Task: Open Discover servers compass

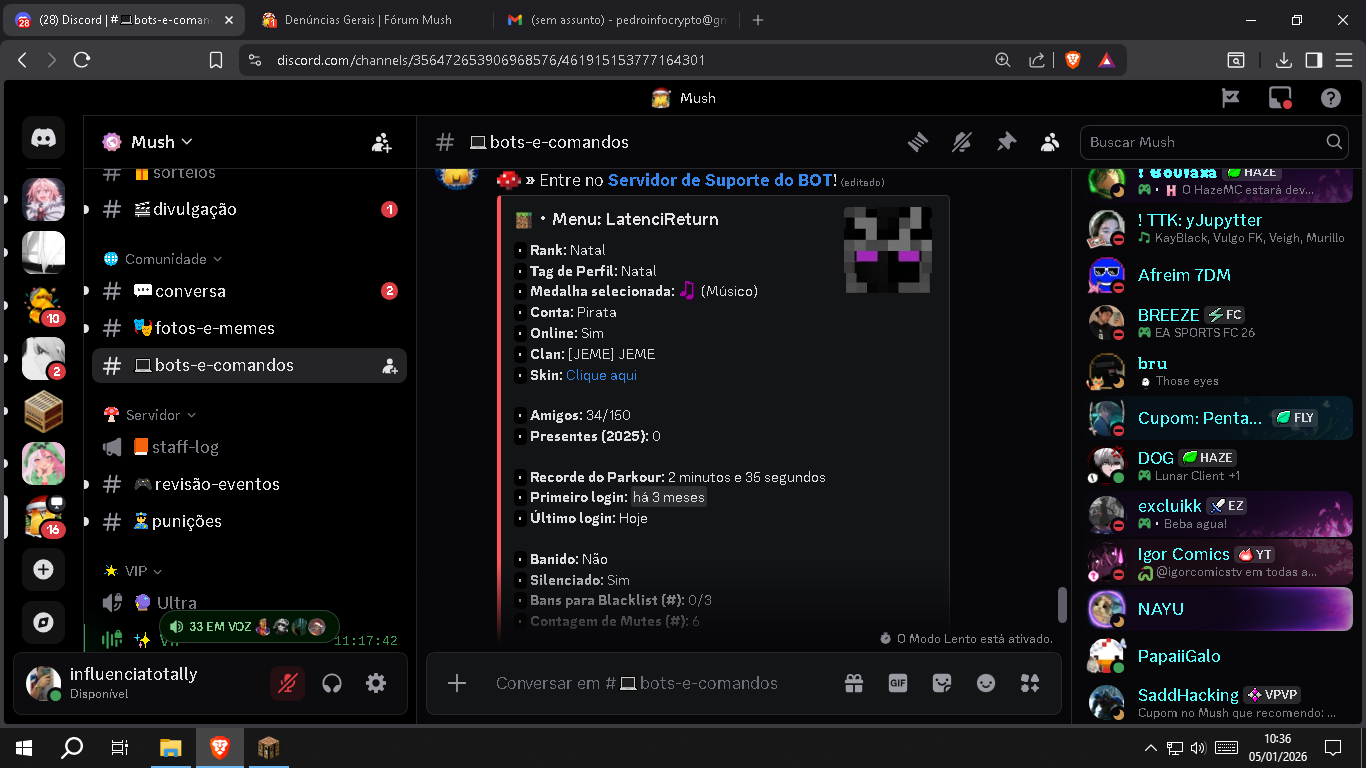Action: pyautogui.click(x=43, y=622)
